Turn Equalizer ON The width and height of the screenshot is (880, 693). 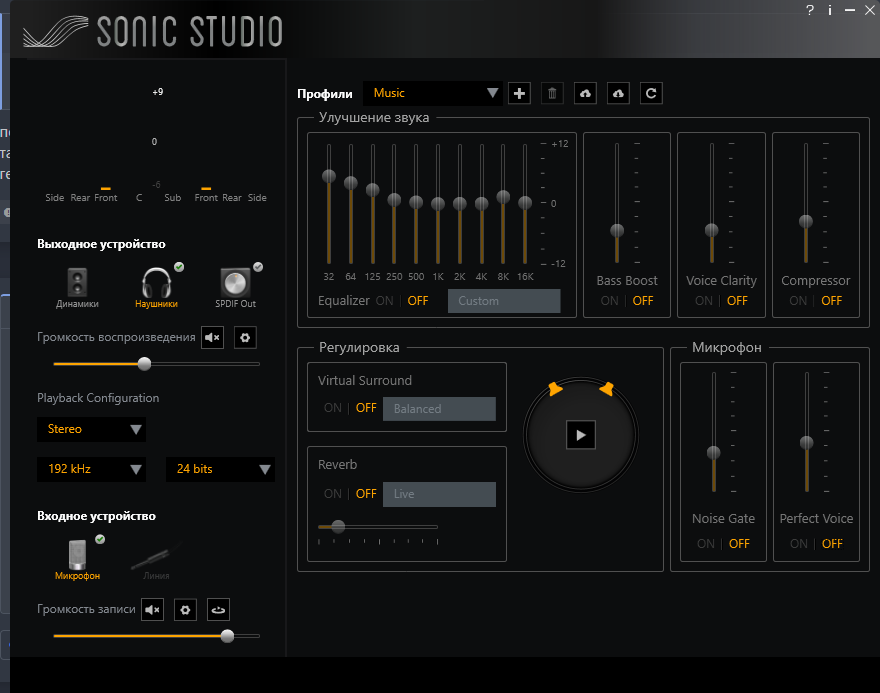tap(384, 301)
